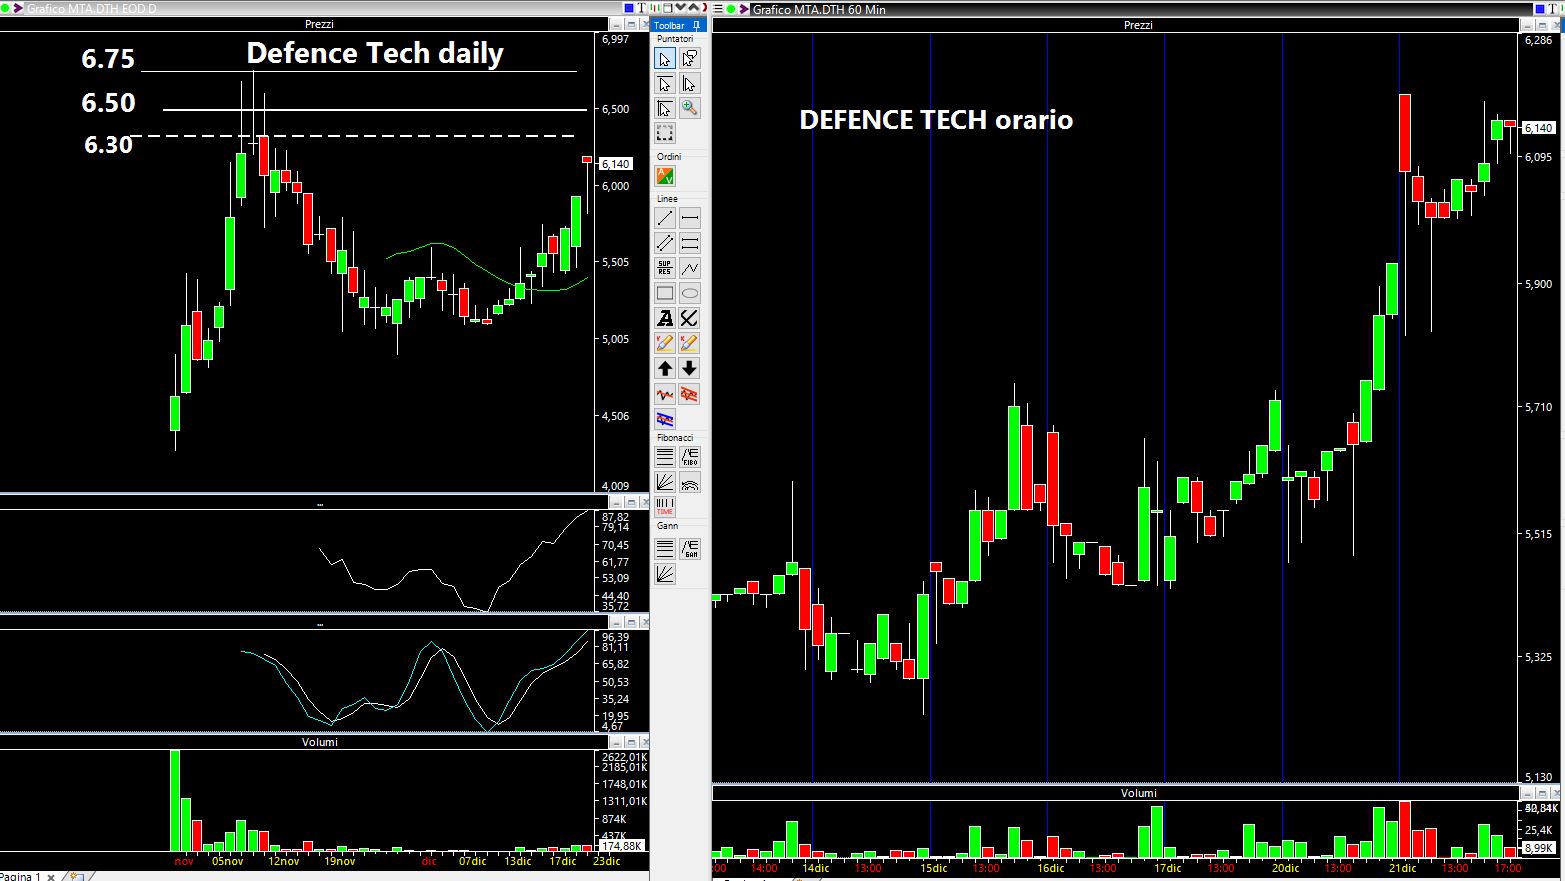Click the hourly chart Volumi panel header

tap(1138, 793)
